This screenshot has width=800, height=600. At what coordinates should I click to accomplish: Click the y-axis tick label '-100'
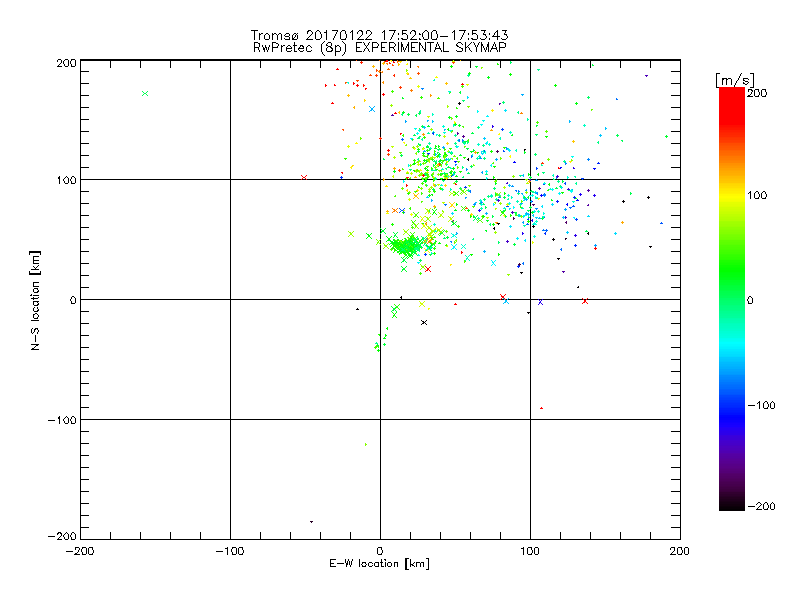point(62,420)
